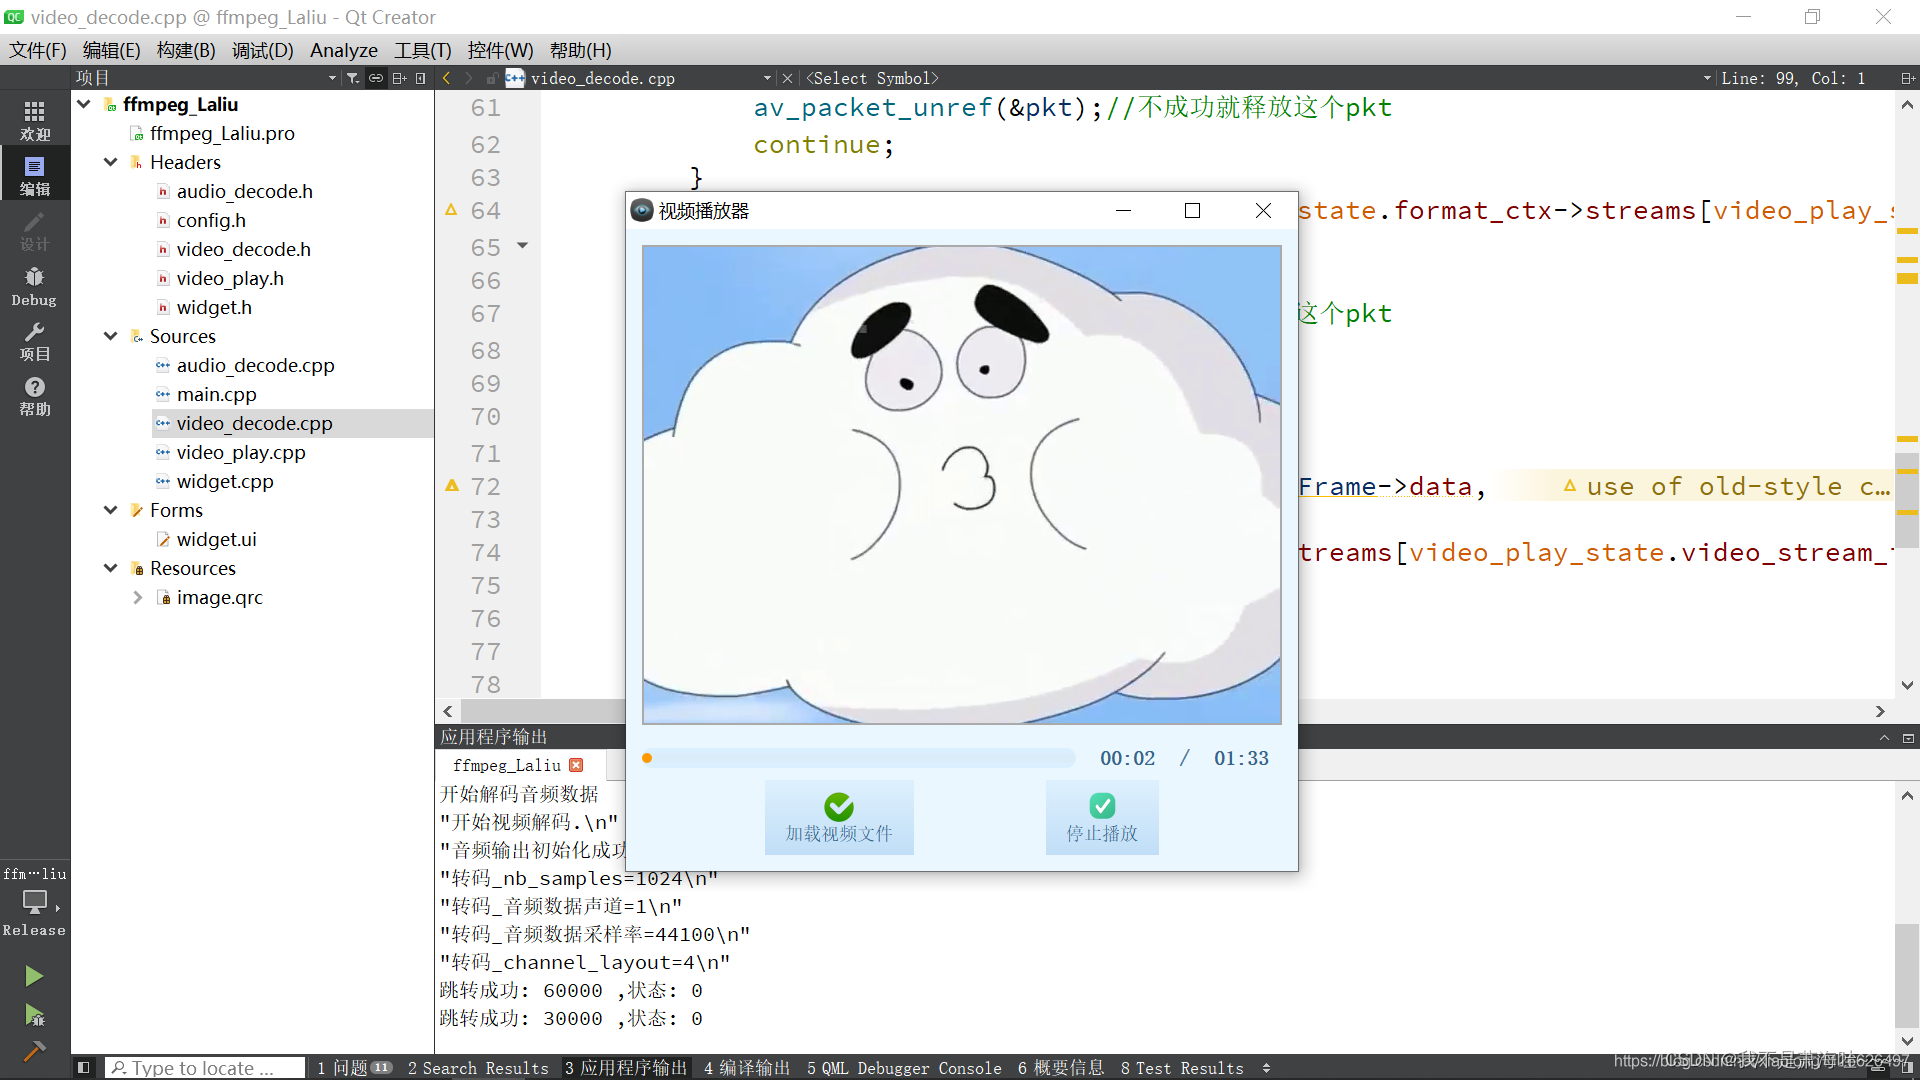Click the '加载视频文件' load video button
The width and height of the screenshot is (1920, 1080).
[x=839, y=818]
